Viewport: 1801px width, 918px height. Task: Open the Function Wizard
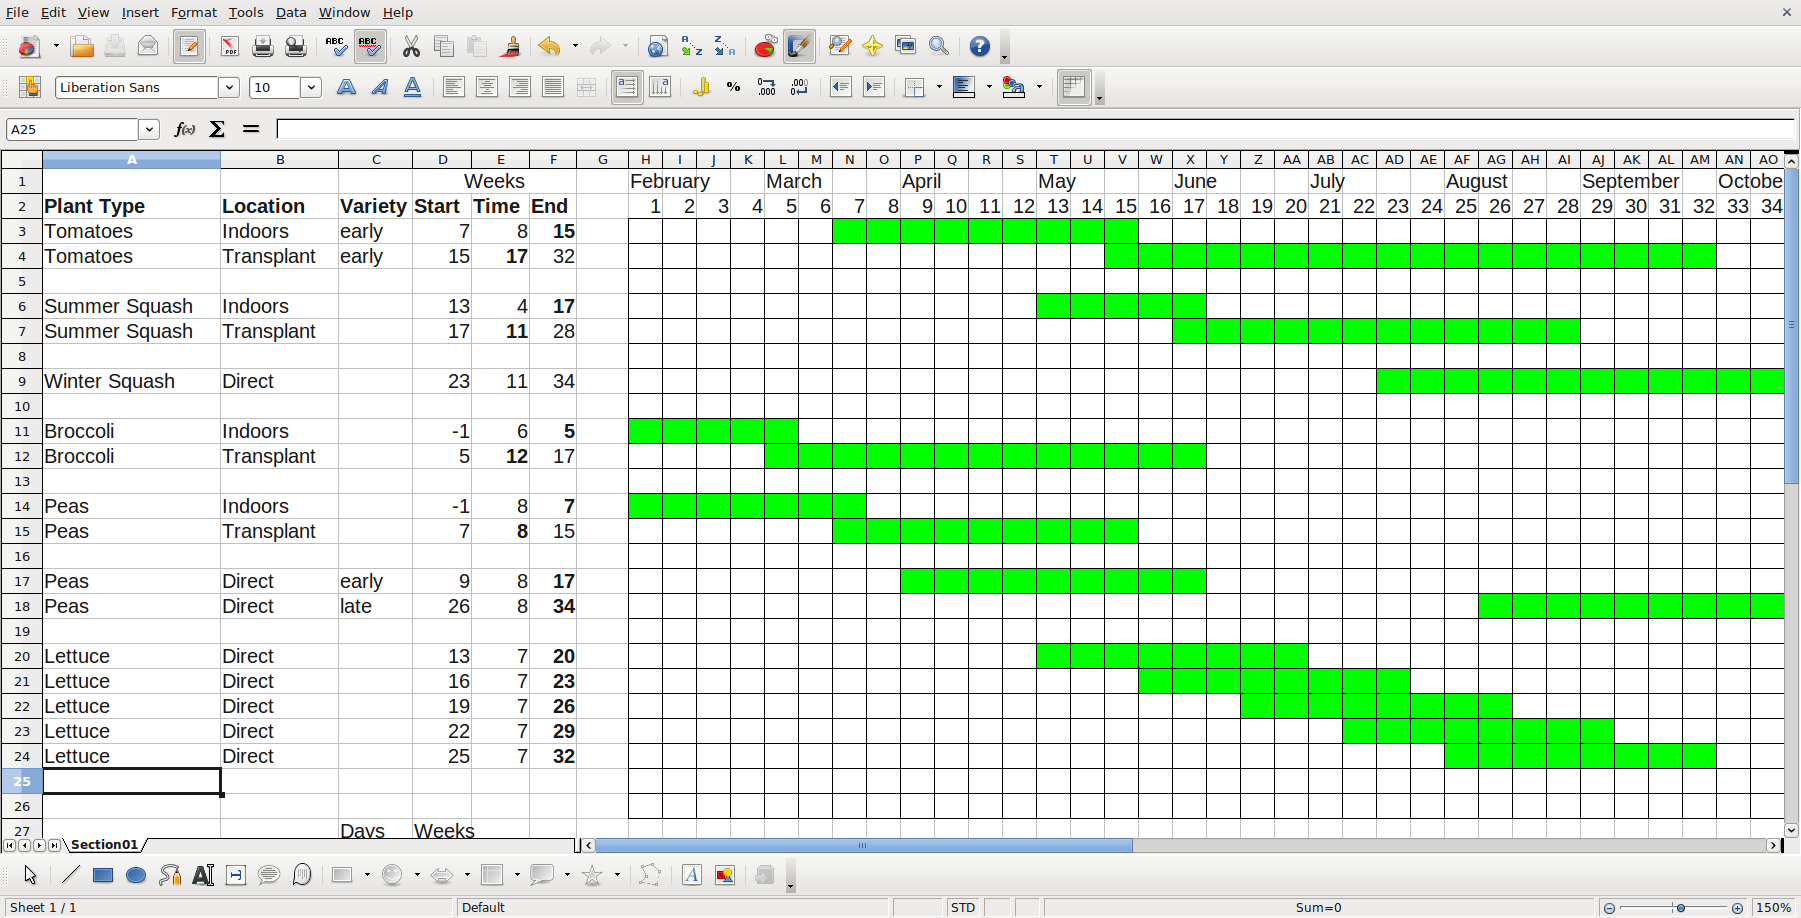pyautogui.click(x=184, y=129)
